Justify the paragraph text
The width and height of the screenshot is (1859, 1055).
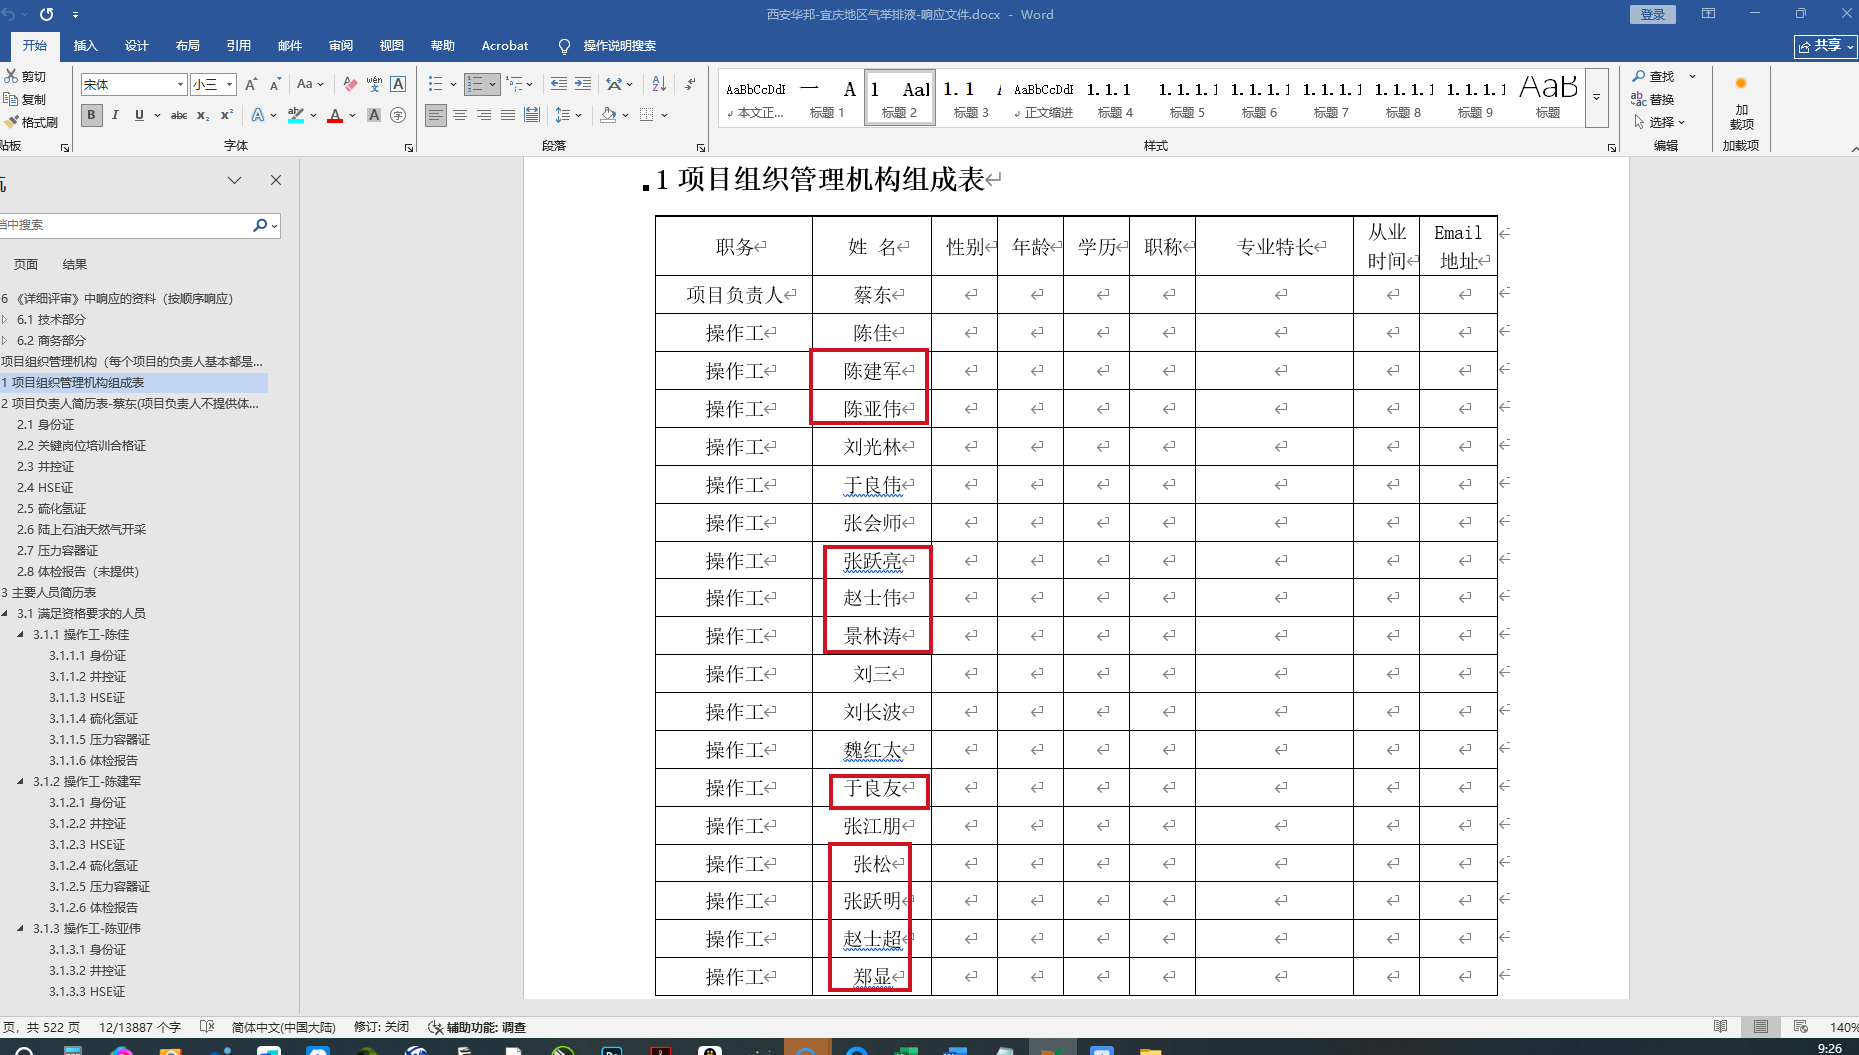[508, 116]
